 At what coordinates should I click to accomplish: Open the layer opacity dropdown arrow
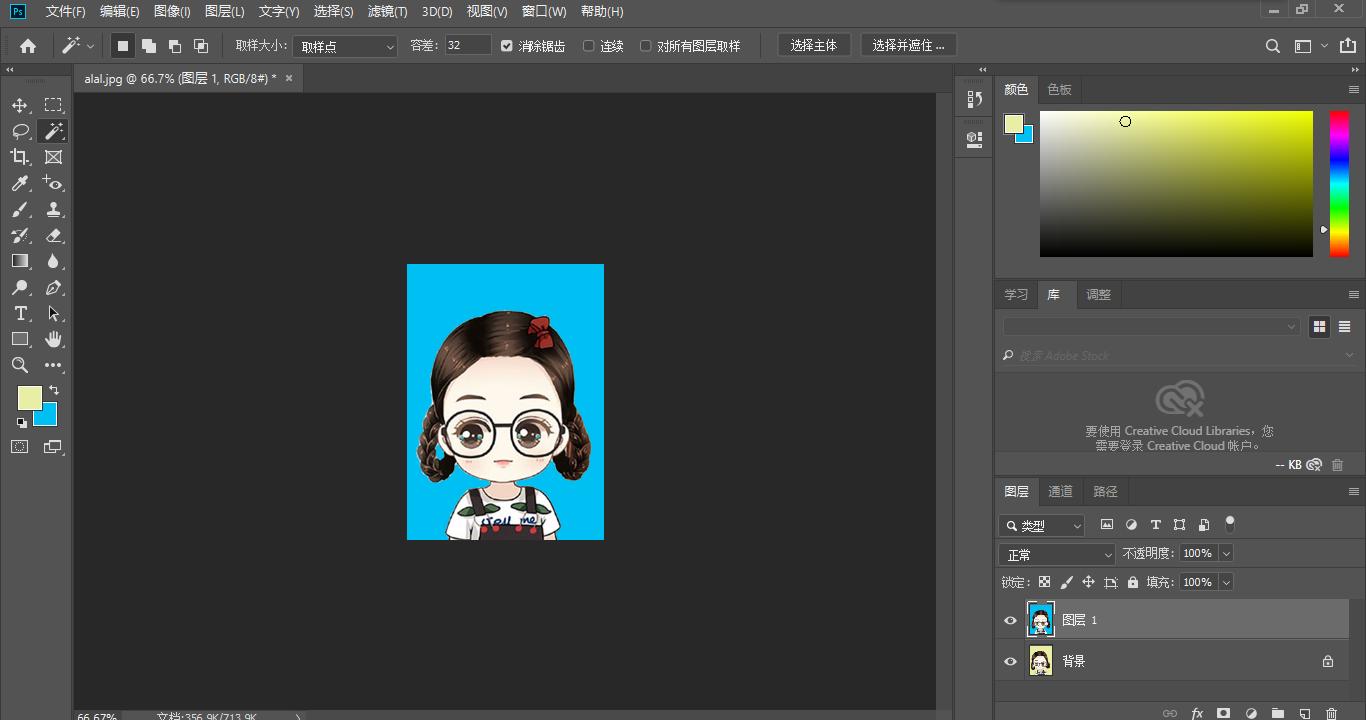pos(1226,553)
